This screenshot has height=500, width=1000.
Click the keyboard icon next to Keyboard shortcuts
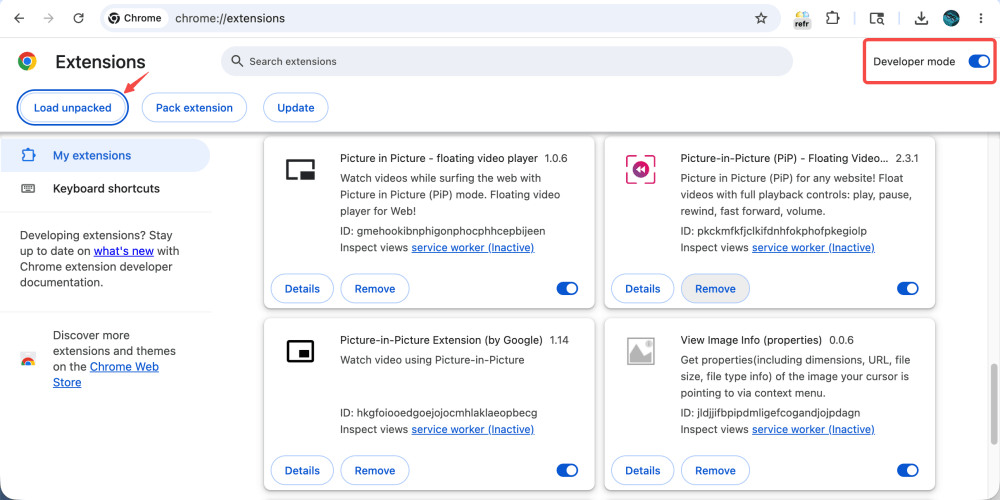coord(28,189)
